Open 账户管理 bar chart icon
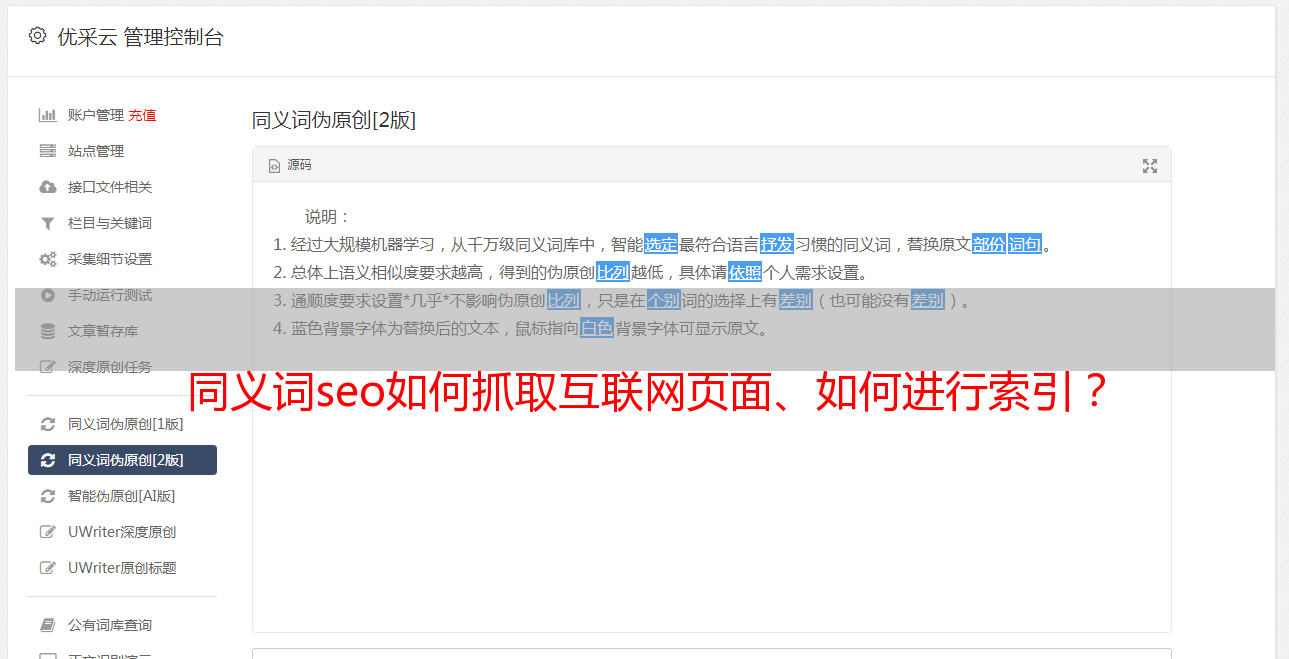Viewport: 1289px width, 659px height. (47, 115)
